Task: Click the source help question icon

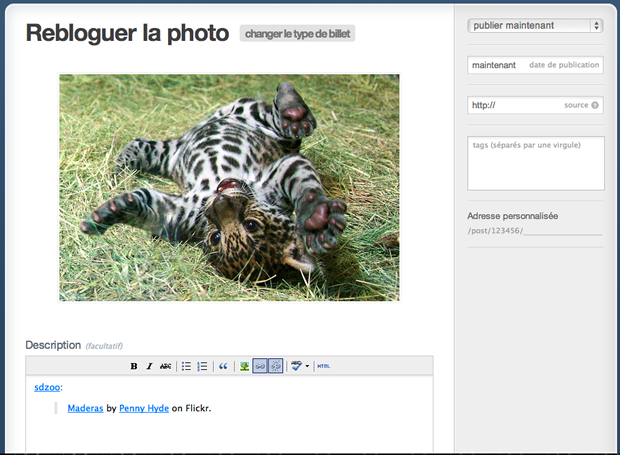Action: point(595,105)
